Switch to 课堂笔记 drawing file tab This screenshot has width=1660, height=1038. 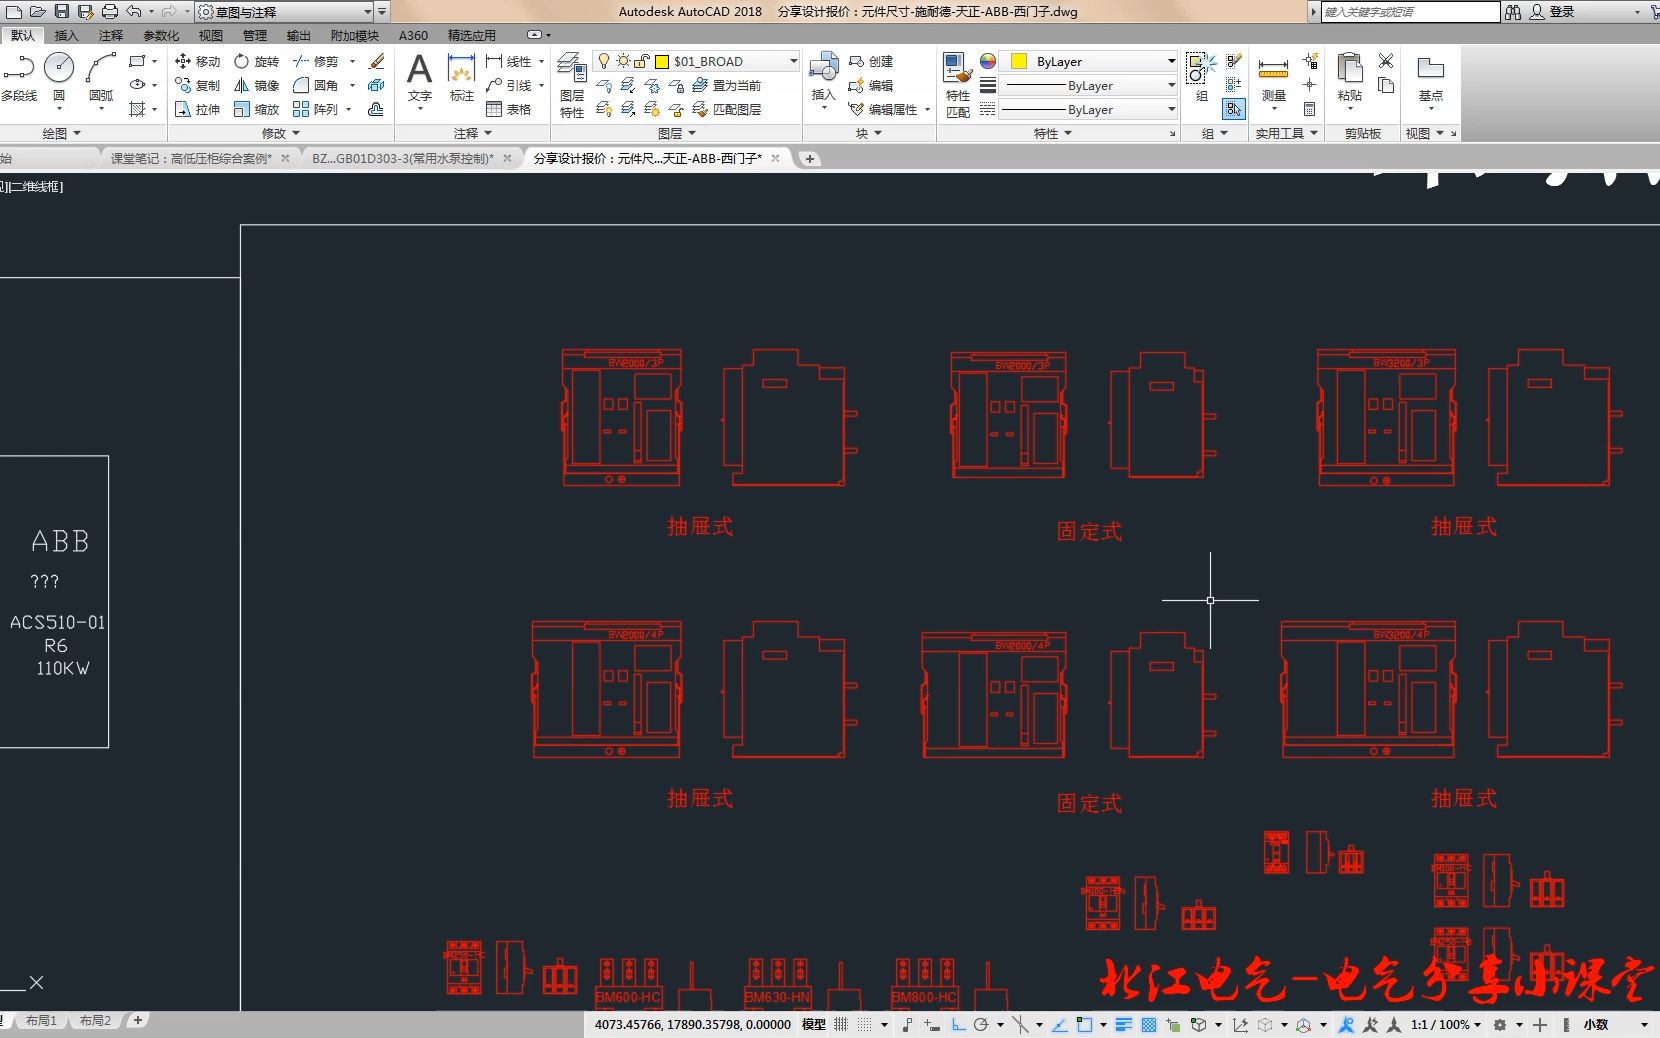point(192,158)
